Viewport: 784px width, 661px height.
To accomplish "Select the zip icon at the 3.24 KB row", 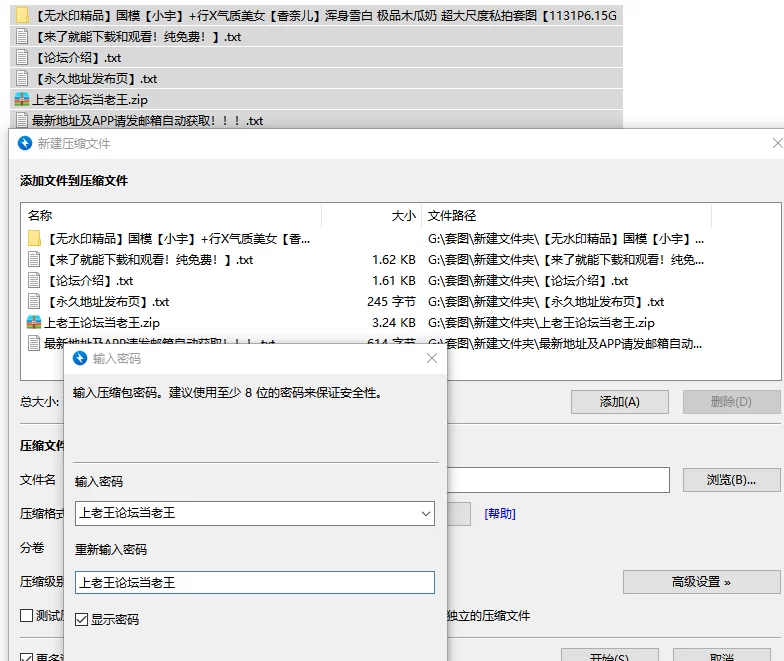I will (x=34, y=323).
